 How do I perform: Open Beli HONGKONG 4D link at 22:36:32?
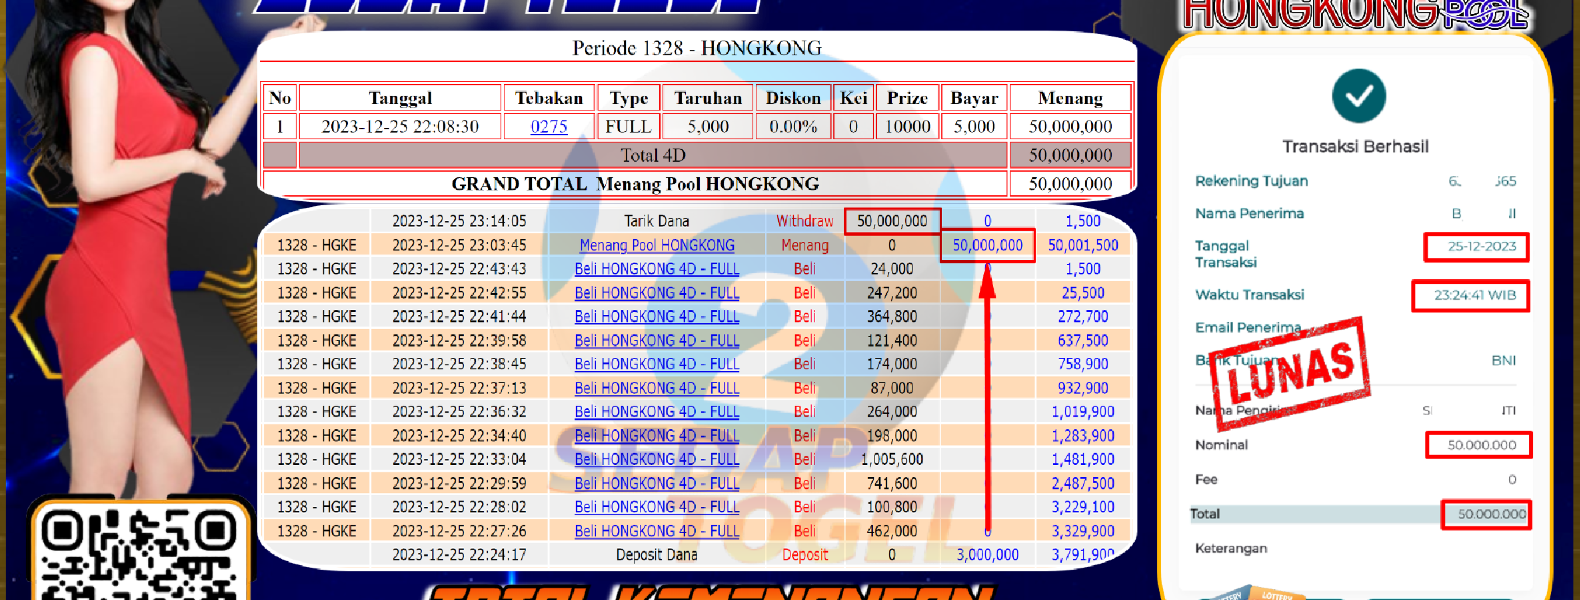[x=657, y=412]
